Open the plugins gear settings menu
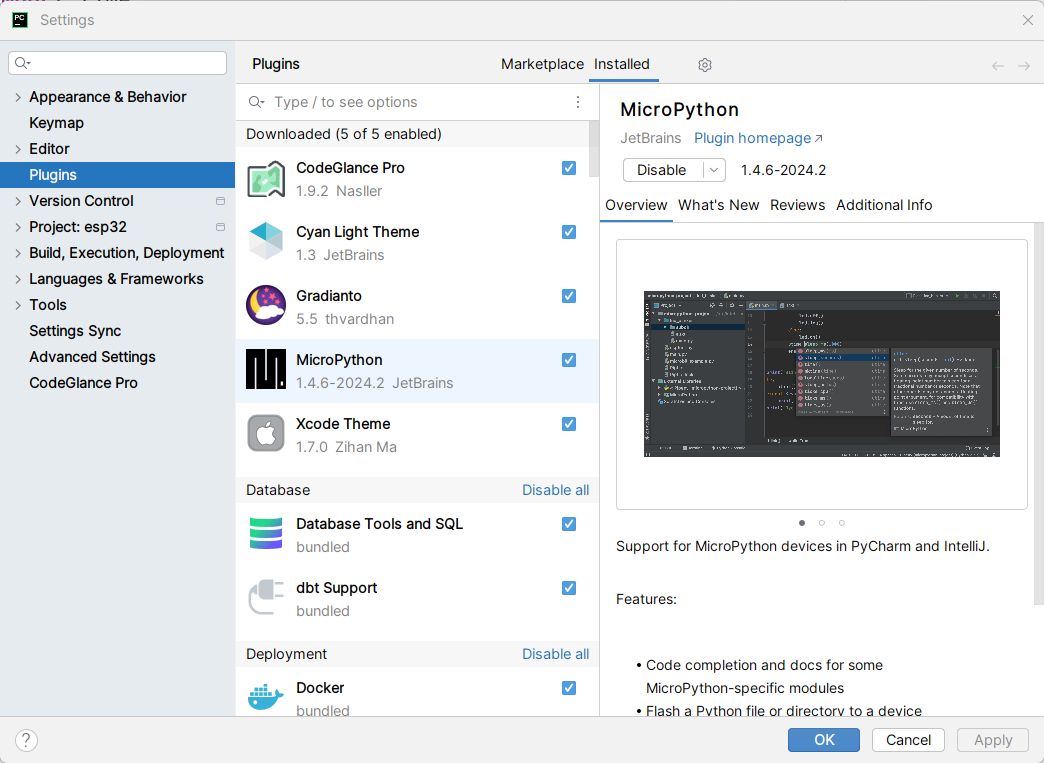The image size is (1044, 763). tap(705, 65)
